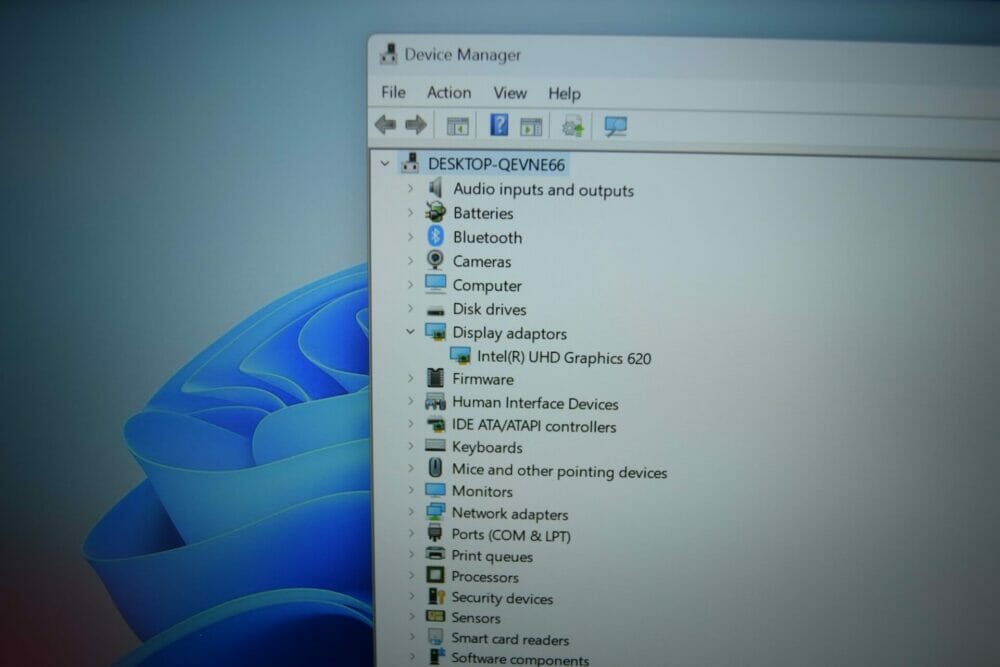Select the Smart card readers icon
The image size is (1000, 667).
coord(436,637)
